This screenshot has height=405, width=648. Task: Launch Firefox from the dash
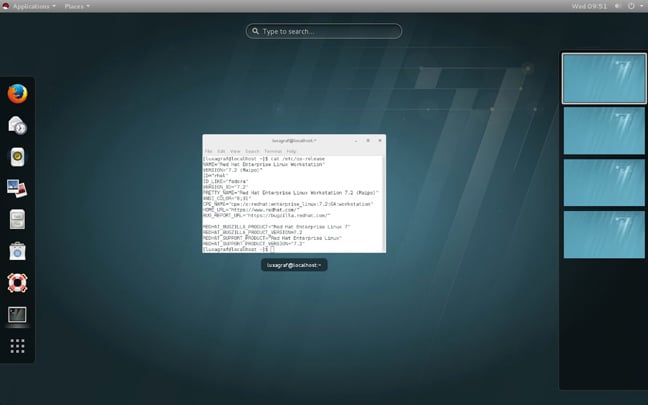coord(17,94)
